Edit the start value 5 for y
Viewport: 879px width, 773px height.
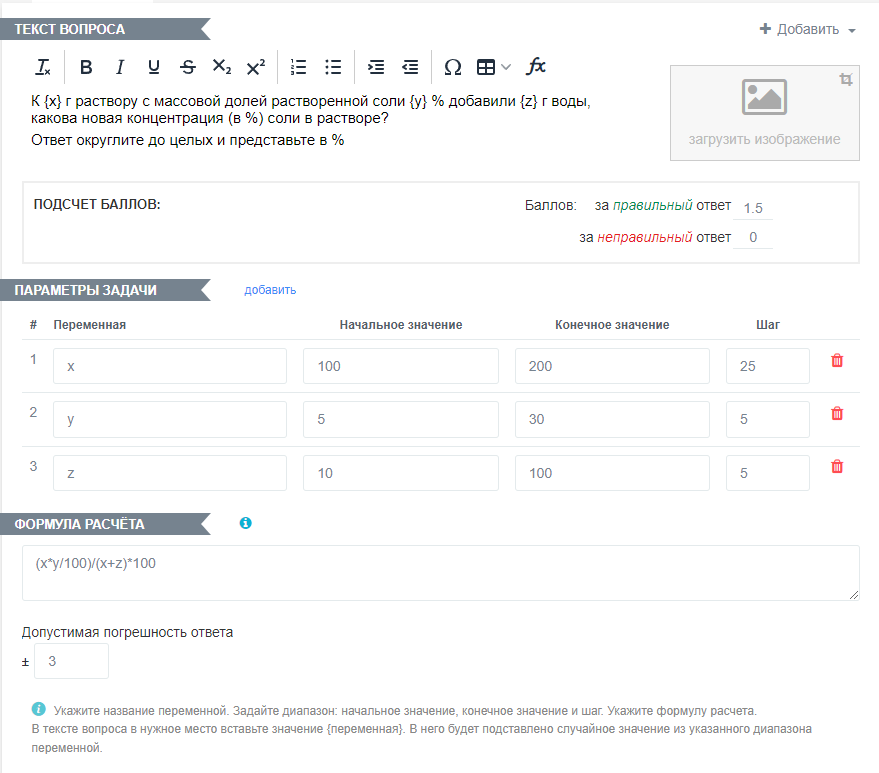point(401,419)
